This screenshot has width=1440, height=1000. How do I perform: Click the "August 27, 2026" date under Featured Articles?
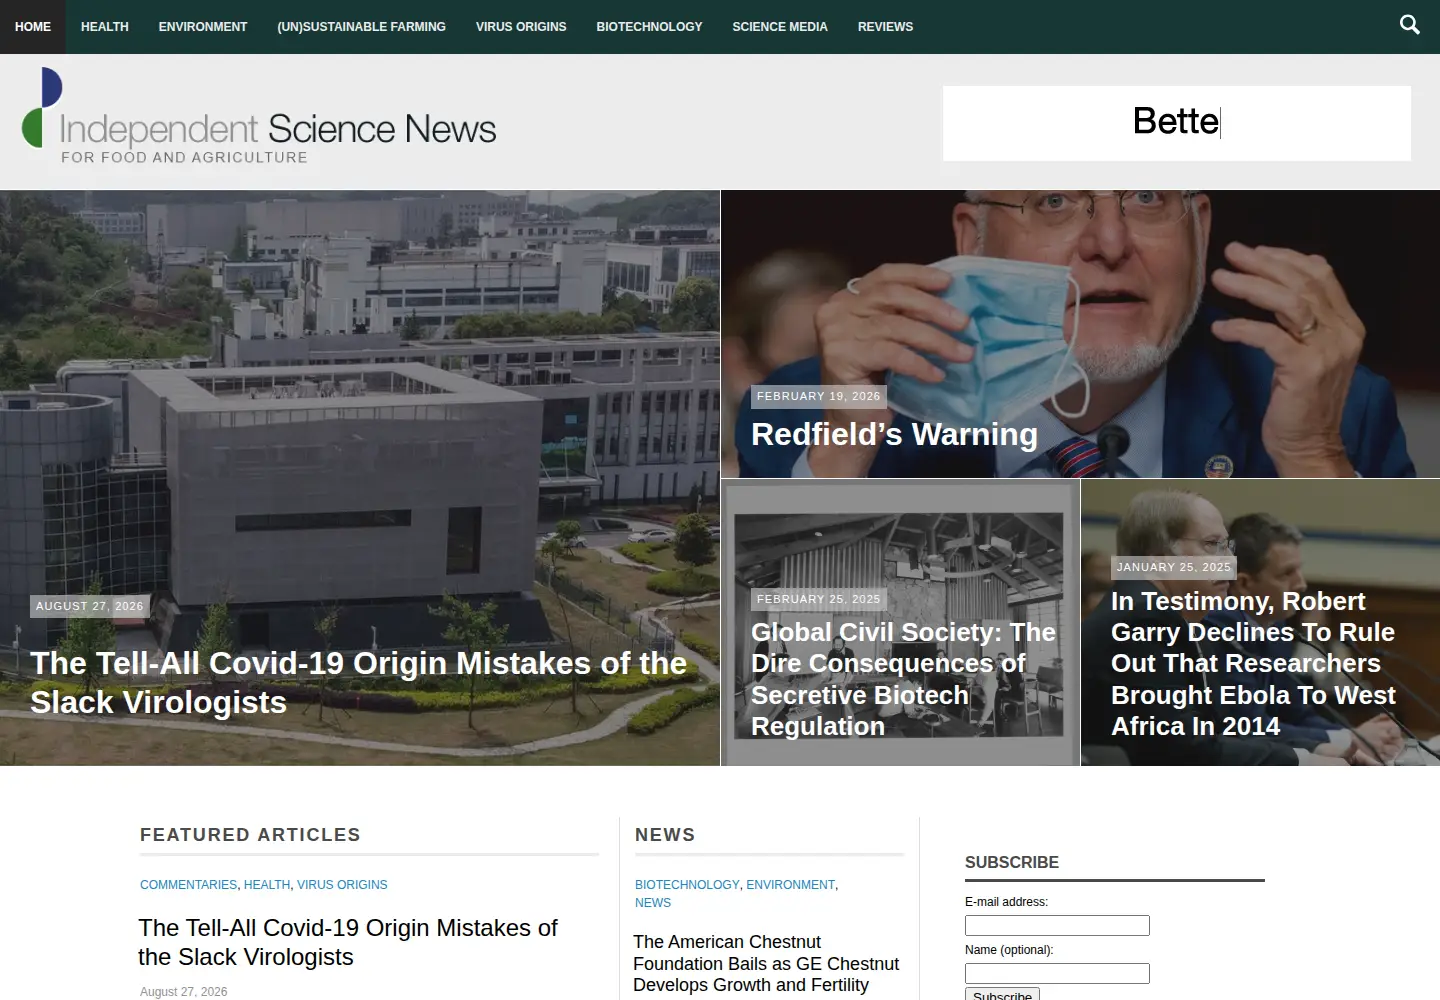183,992
